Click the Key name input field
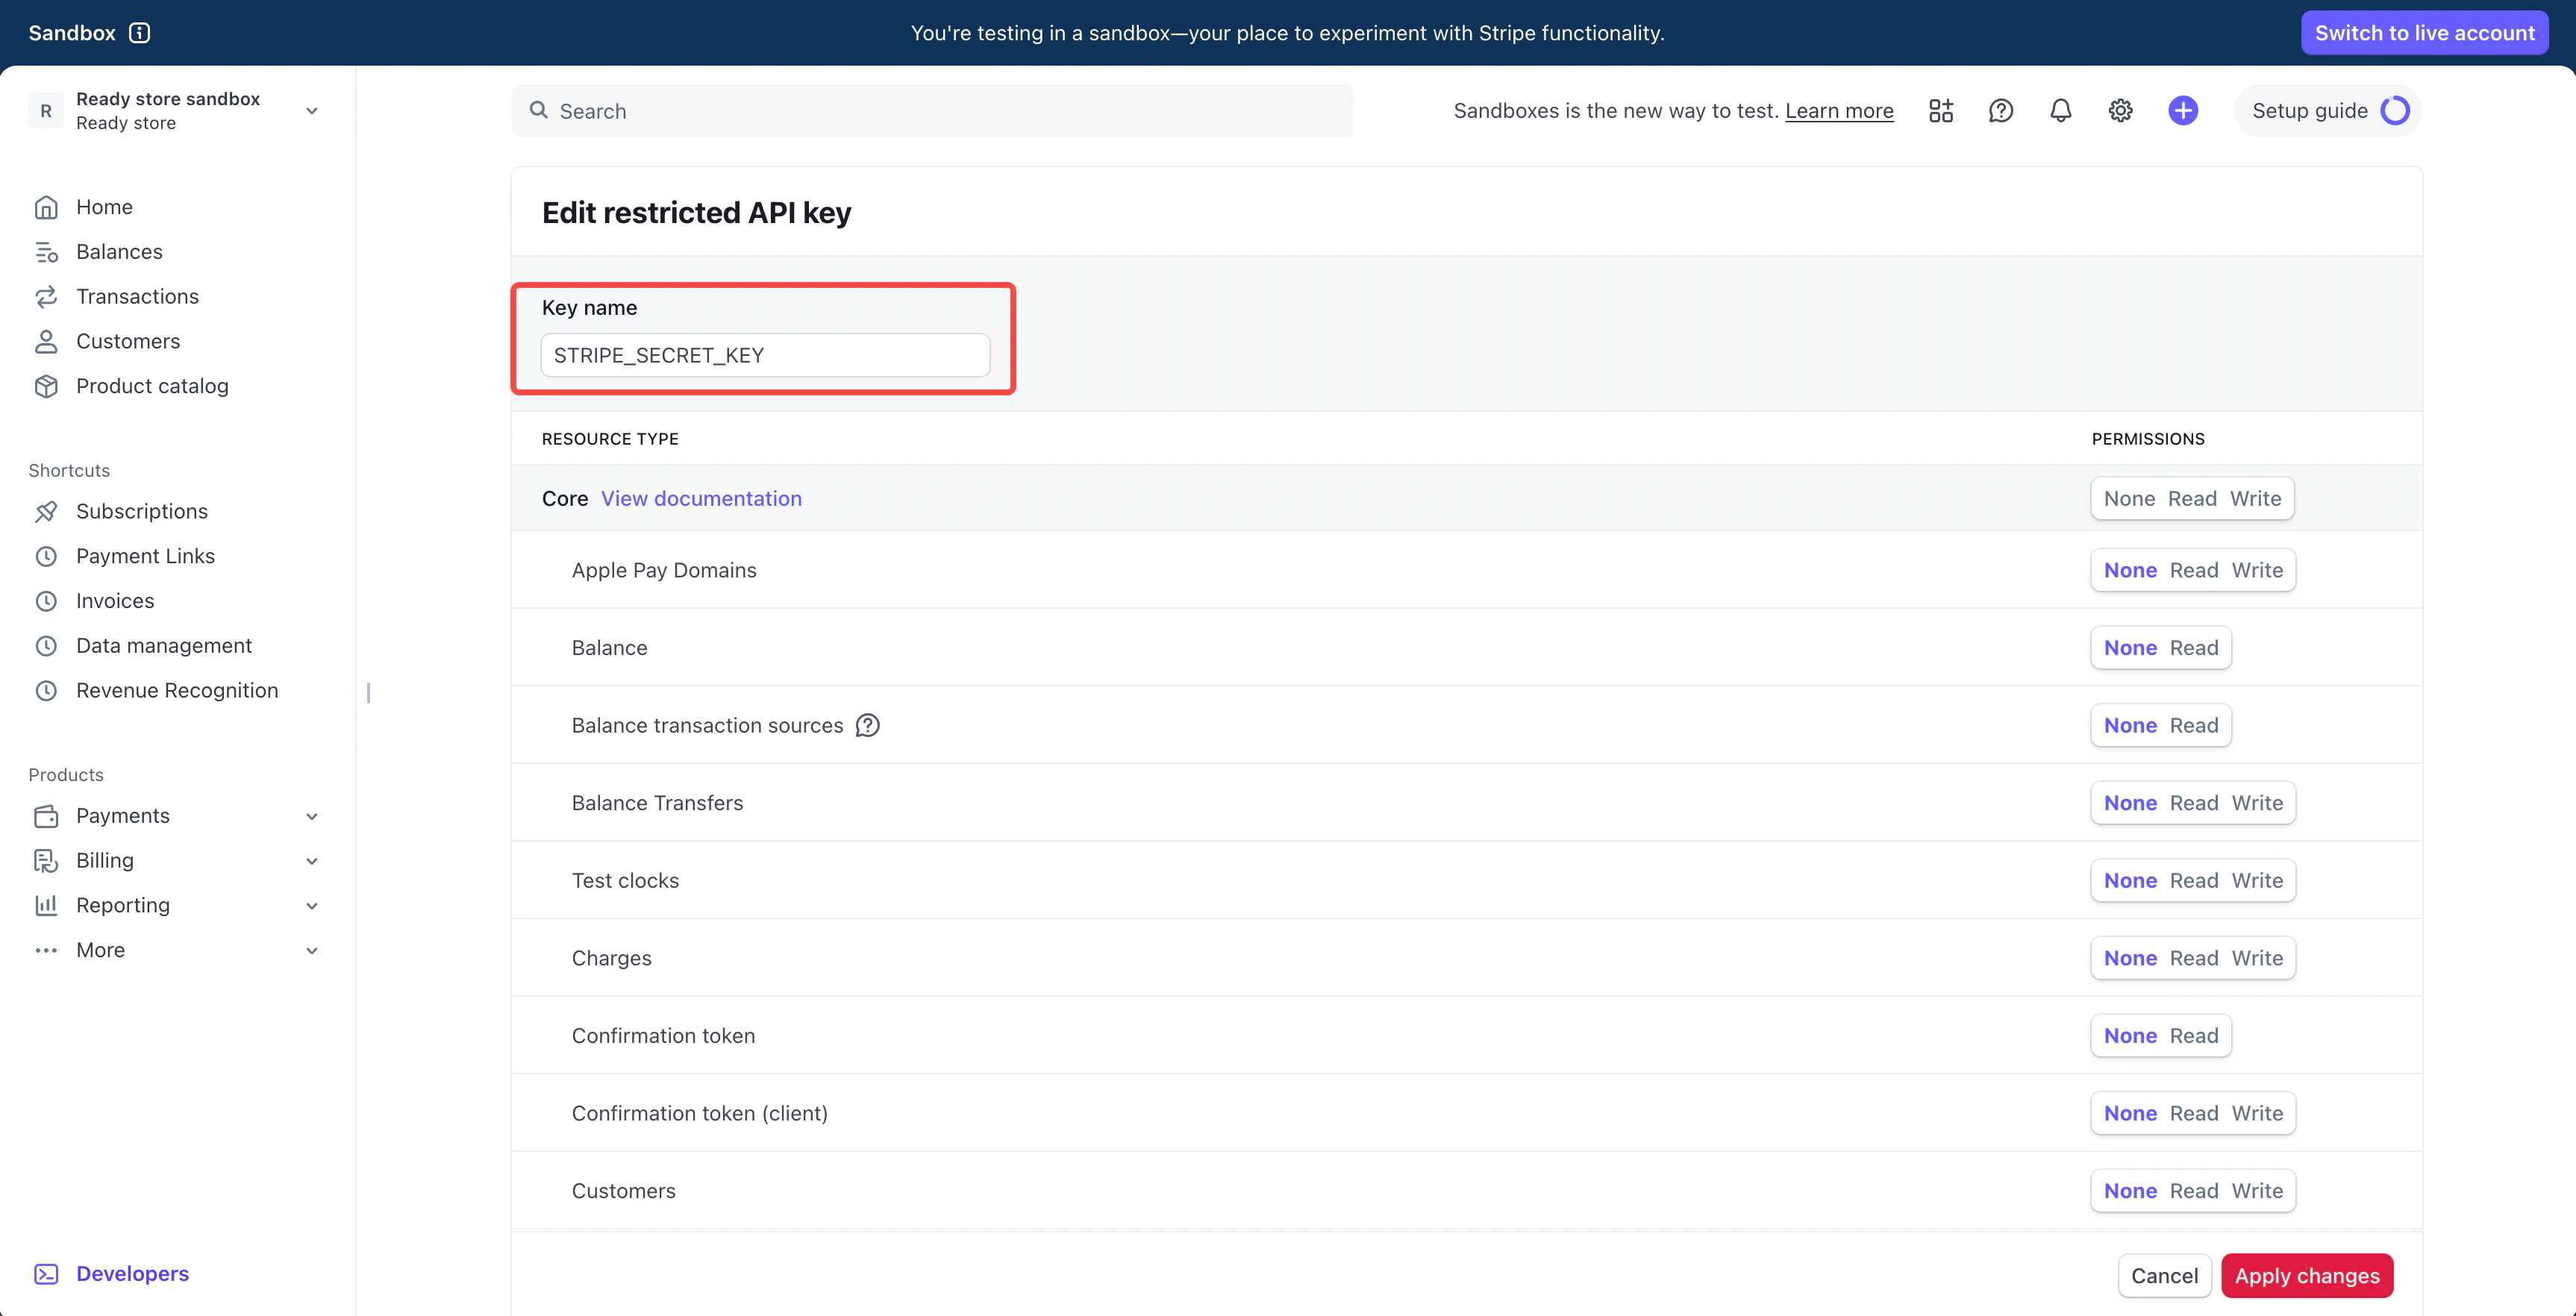 point(765,355)
